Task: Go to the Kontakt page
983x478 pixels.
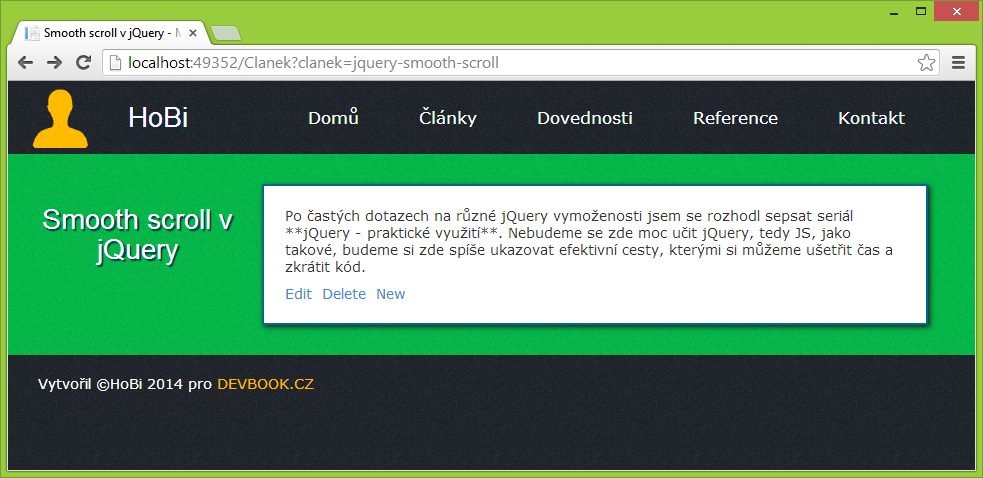Action: point(871,118)
